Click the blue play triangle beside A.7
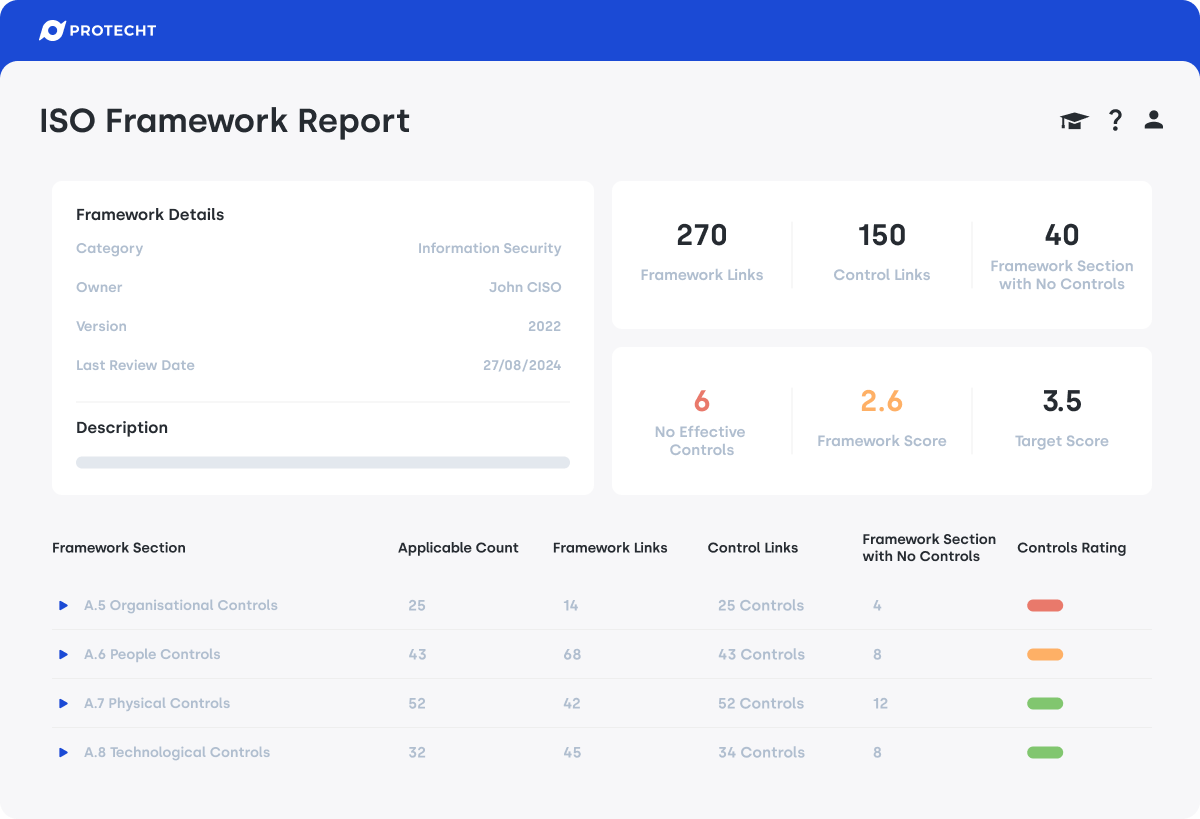Image resolution: width=1200 pixels, height=819 pixels. 62,703
